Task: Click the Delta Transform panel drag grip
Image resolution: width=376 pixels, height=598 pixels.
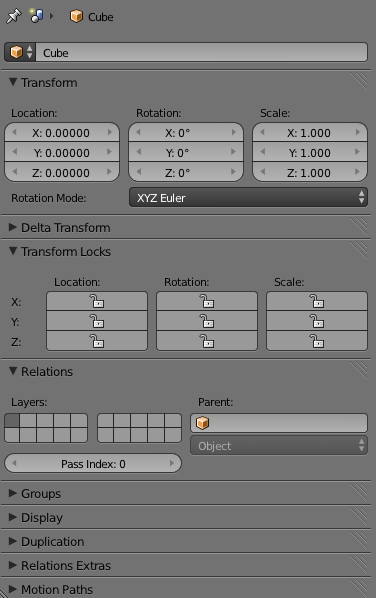Action: click(x=359, y=226)
